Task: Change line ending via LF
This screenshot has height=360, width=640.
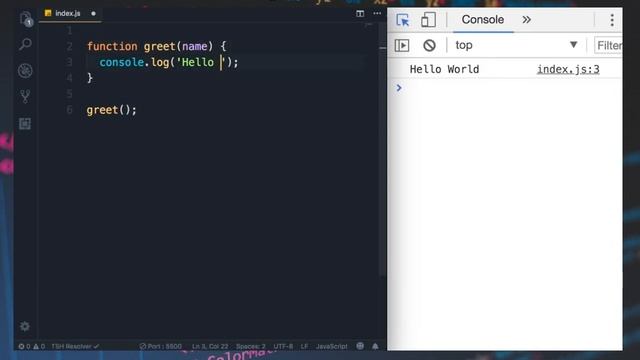Action: [x=304, y=347]
